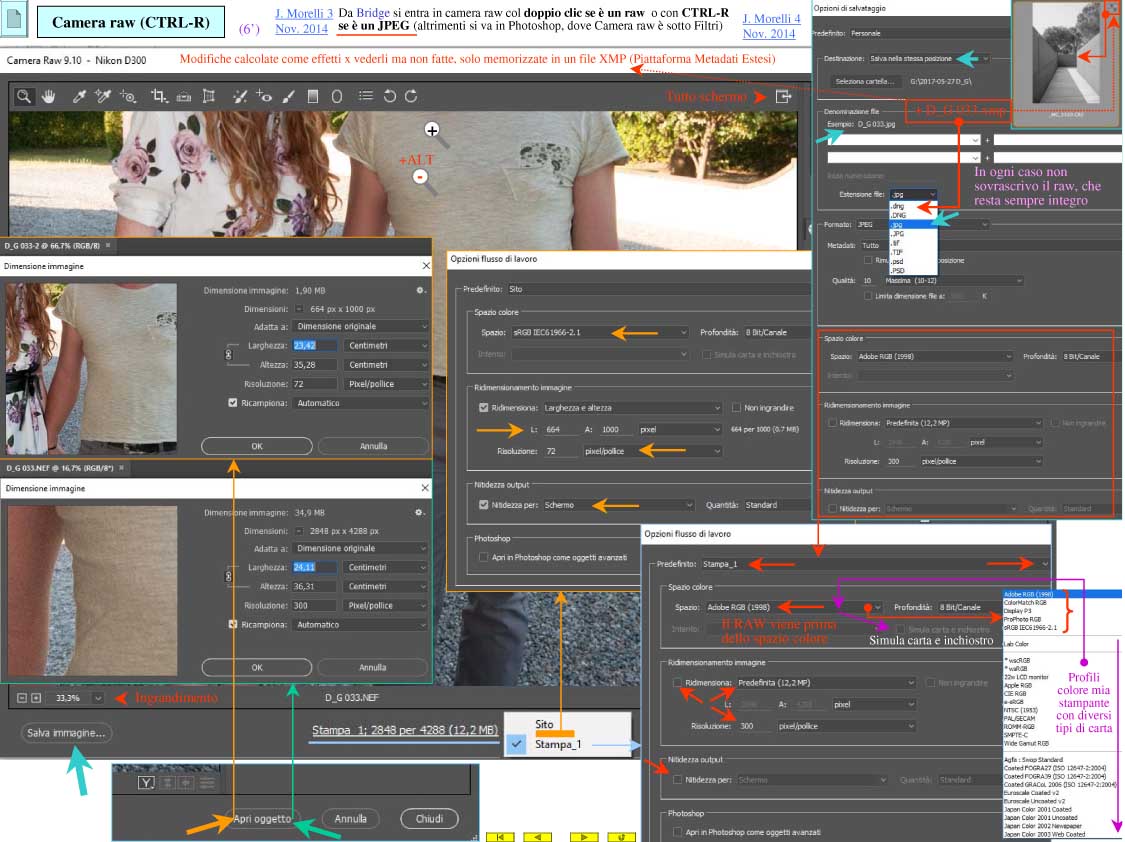
Task: Select the Zoom tool in Camera Raw toolbar
Action: (x=24, y=96)
